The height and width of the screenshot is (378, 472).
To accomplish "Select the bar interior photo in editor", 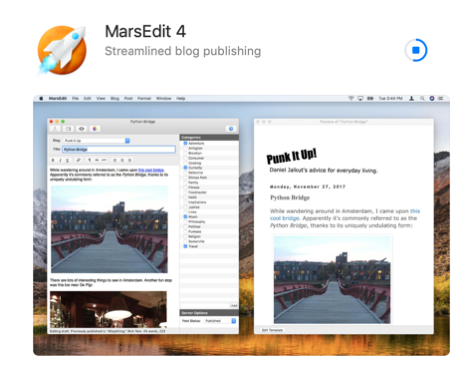I will pyautogui.click(x=108, y=309).
